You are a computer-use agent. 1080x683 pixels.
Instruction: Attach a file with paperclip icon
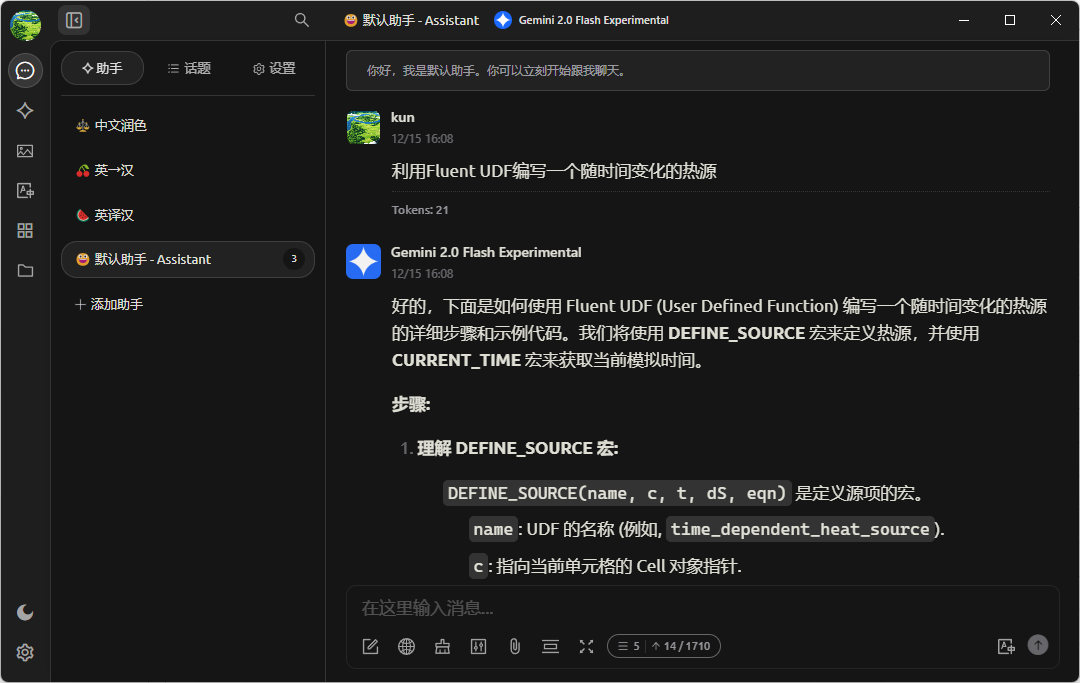515,646
